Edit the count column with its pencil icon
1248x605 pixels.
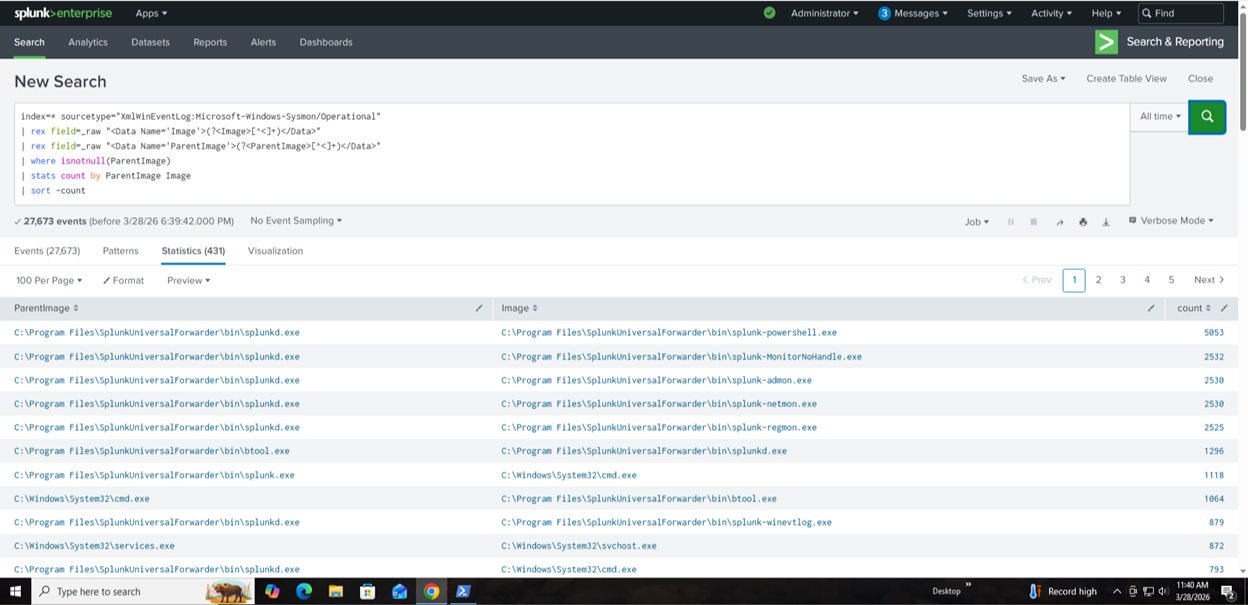[x=1224, y=308]
